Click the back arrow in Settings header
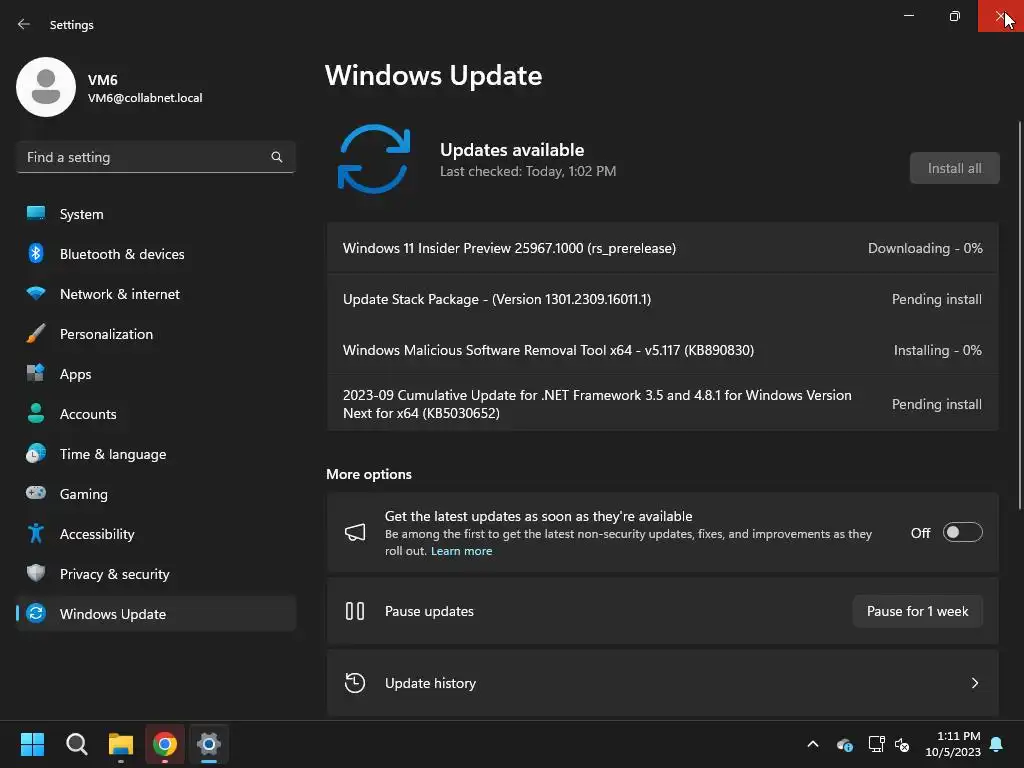The image size is (1024, 768). click(x=24, y=24)
